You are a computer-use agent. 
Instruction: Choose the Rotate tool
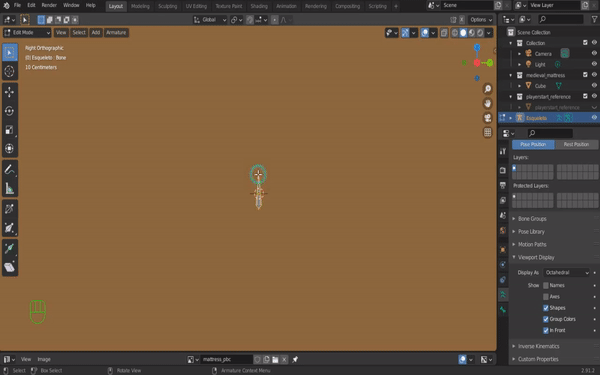coord(10,111)
